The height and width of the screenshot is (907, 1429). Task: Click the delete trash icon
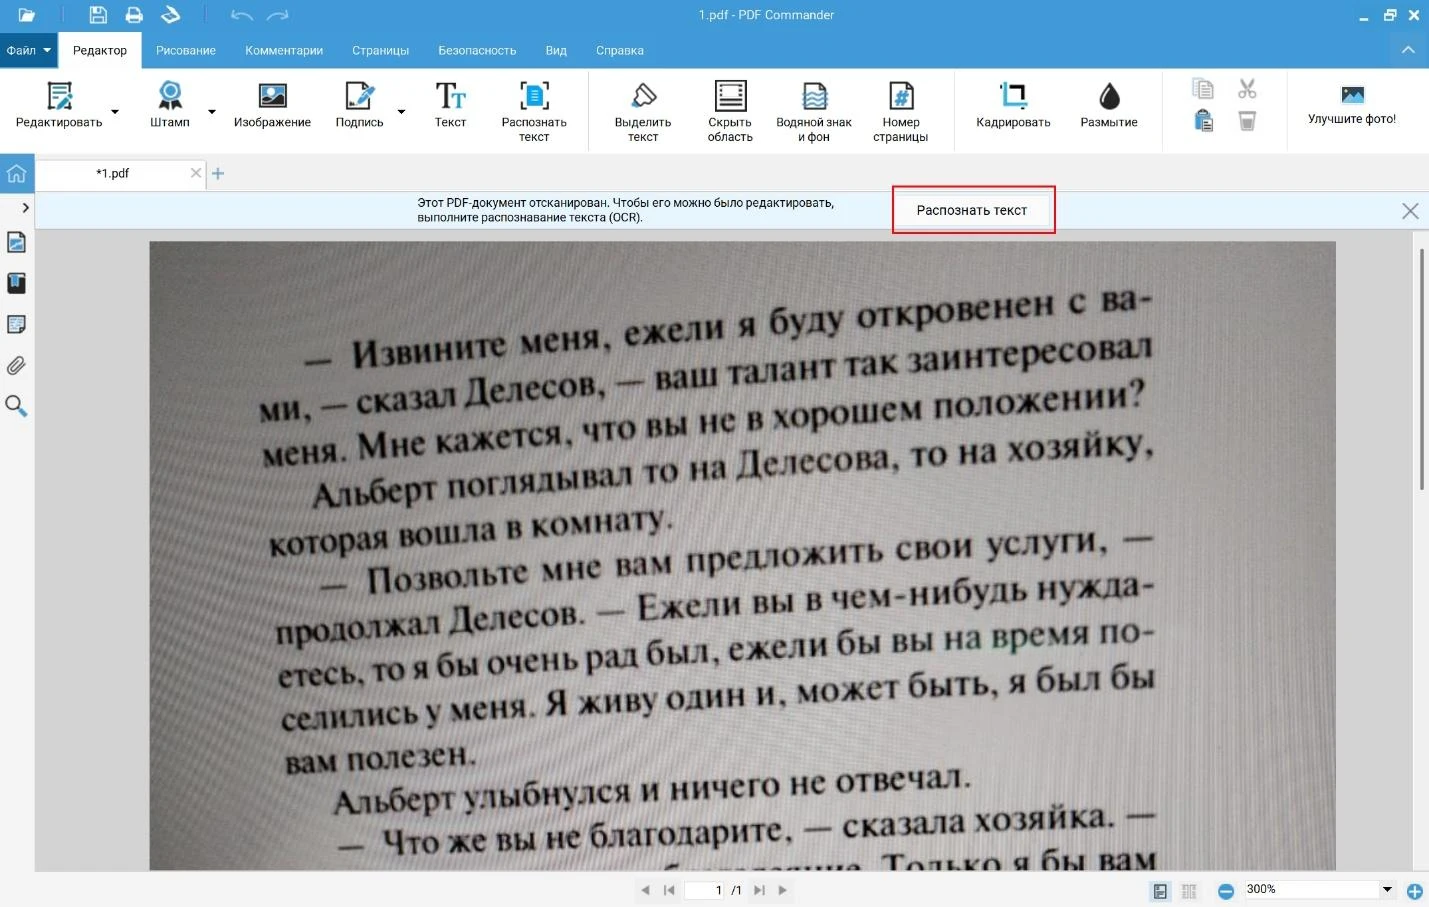click(1247, 121)
